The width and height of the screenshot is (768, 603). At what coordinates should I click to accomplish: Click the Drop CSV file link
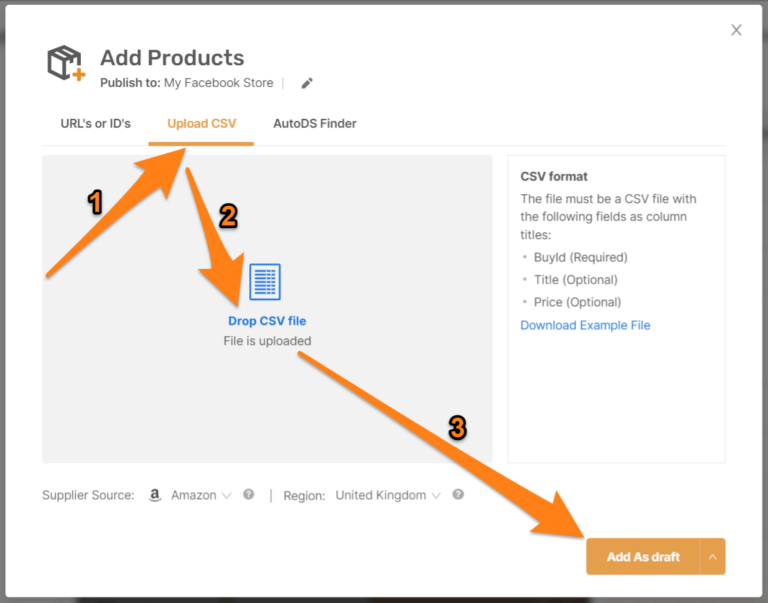pos(267,321)
